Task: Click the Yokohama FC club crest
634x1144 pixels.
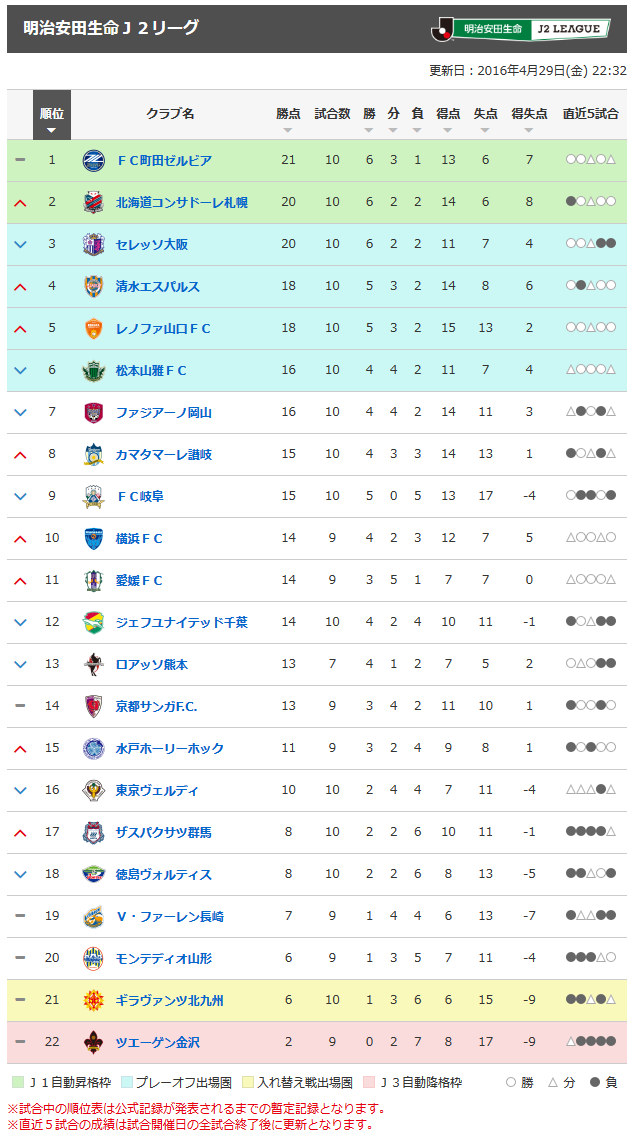Action: [x=93, y=538]
